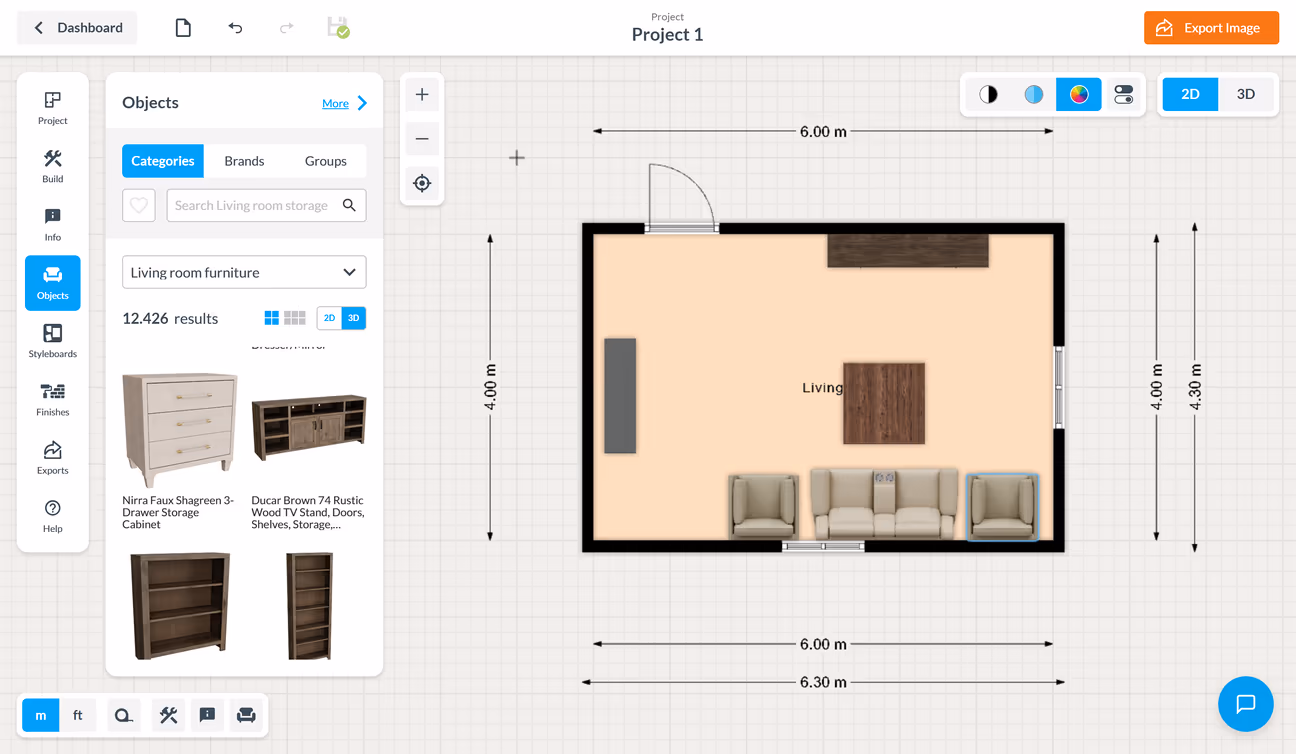Expand objects panel with the chevron arrow

click(362, 103)
